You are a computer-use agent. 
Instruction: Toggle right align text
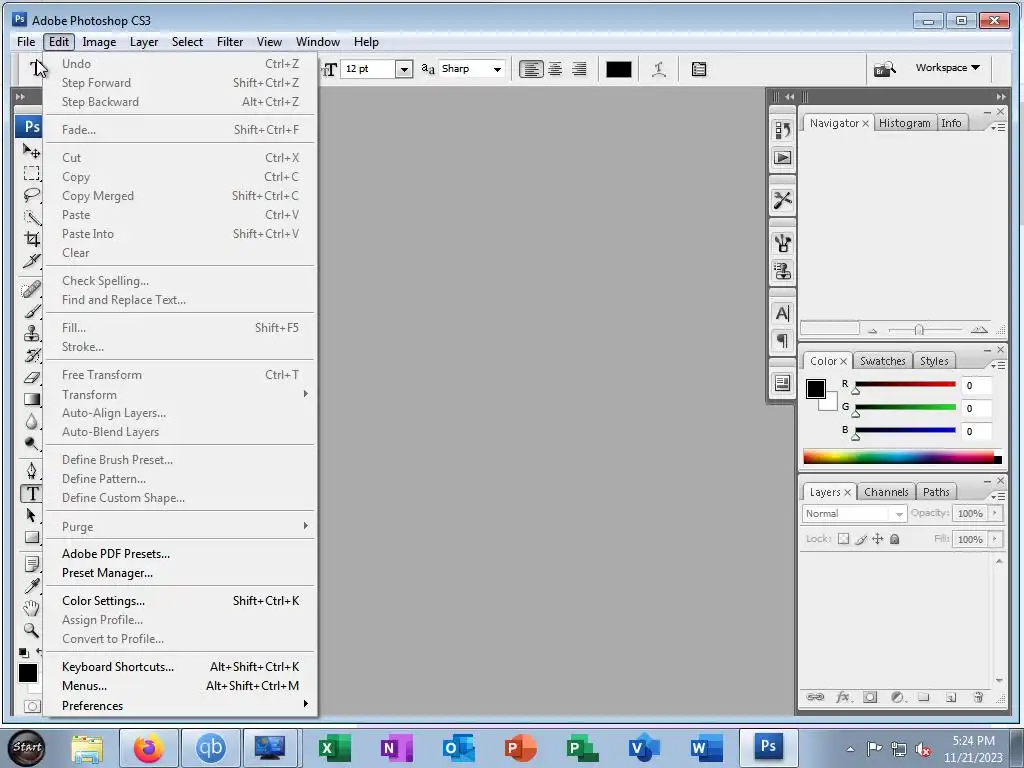[579, 69]
